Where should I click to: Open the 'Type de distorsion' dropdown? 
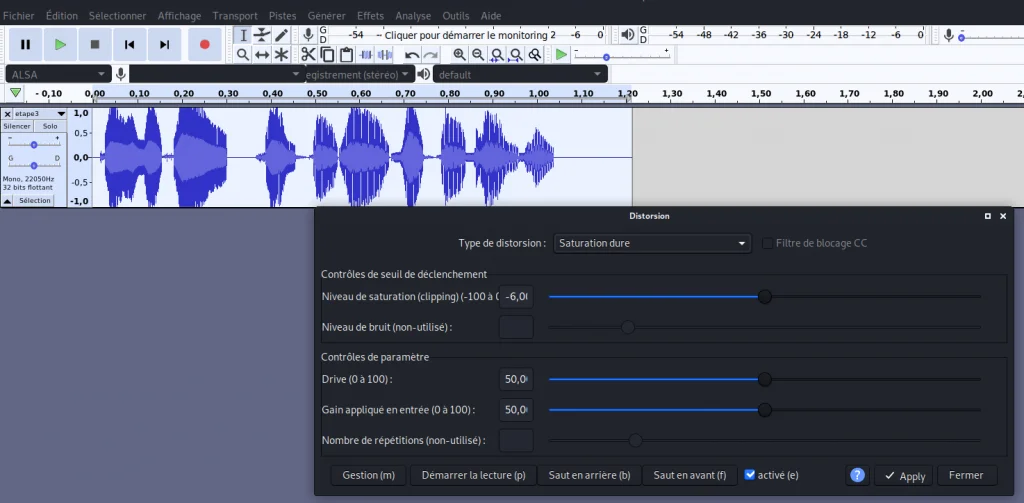pyautogui.click(x=652, y=243)
